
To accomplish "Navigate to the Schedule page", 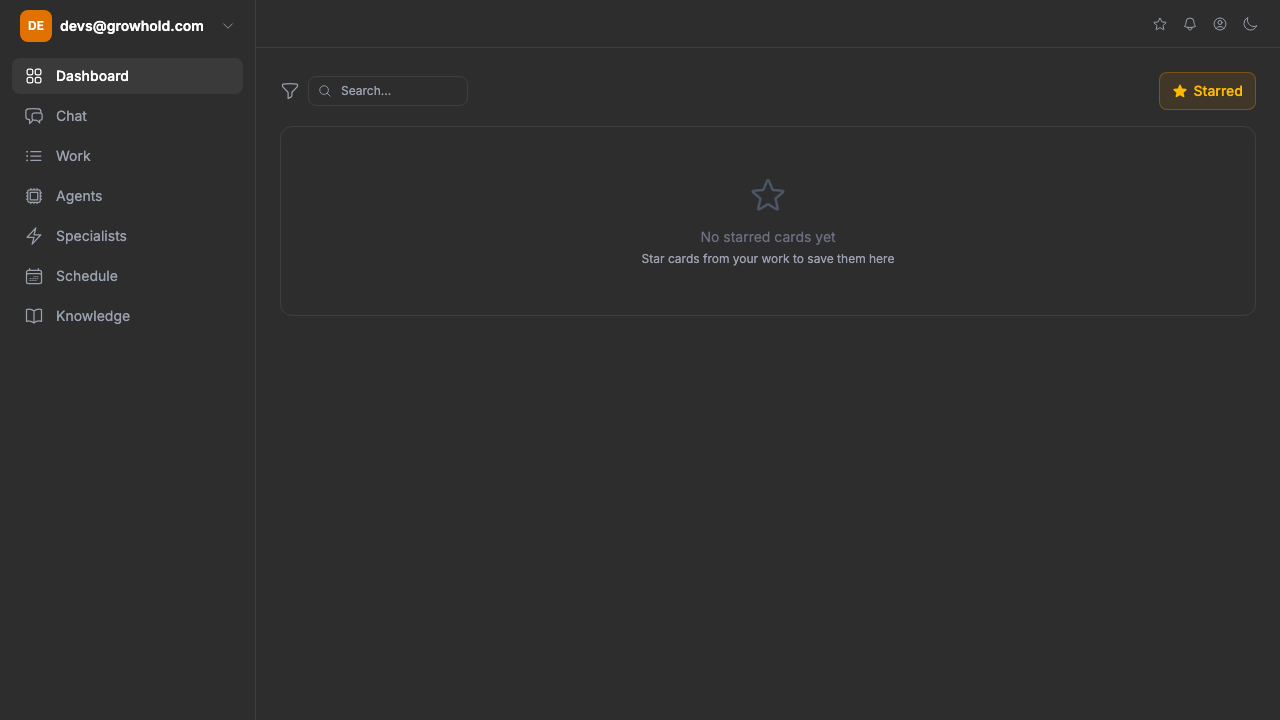I will click(87, 276).
